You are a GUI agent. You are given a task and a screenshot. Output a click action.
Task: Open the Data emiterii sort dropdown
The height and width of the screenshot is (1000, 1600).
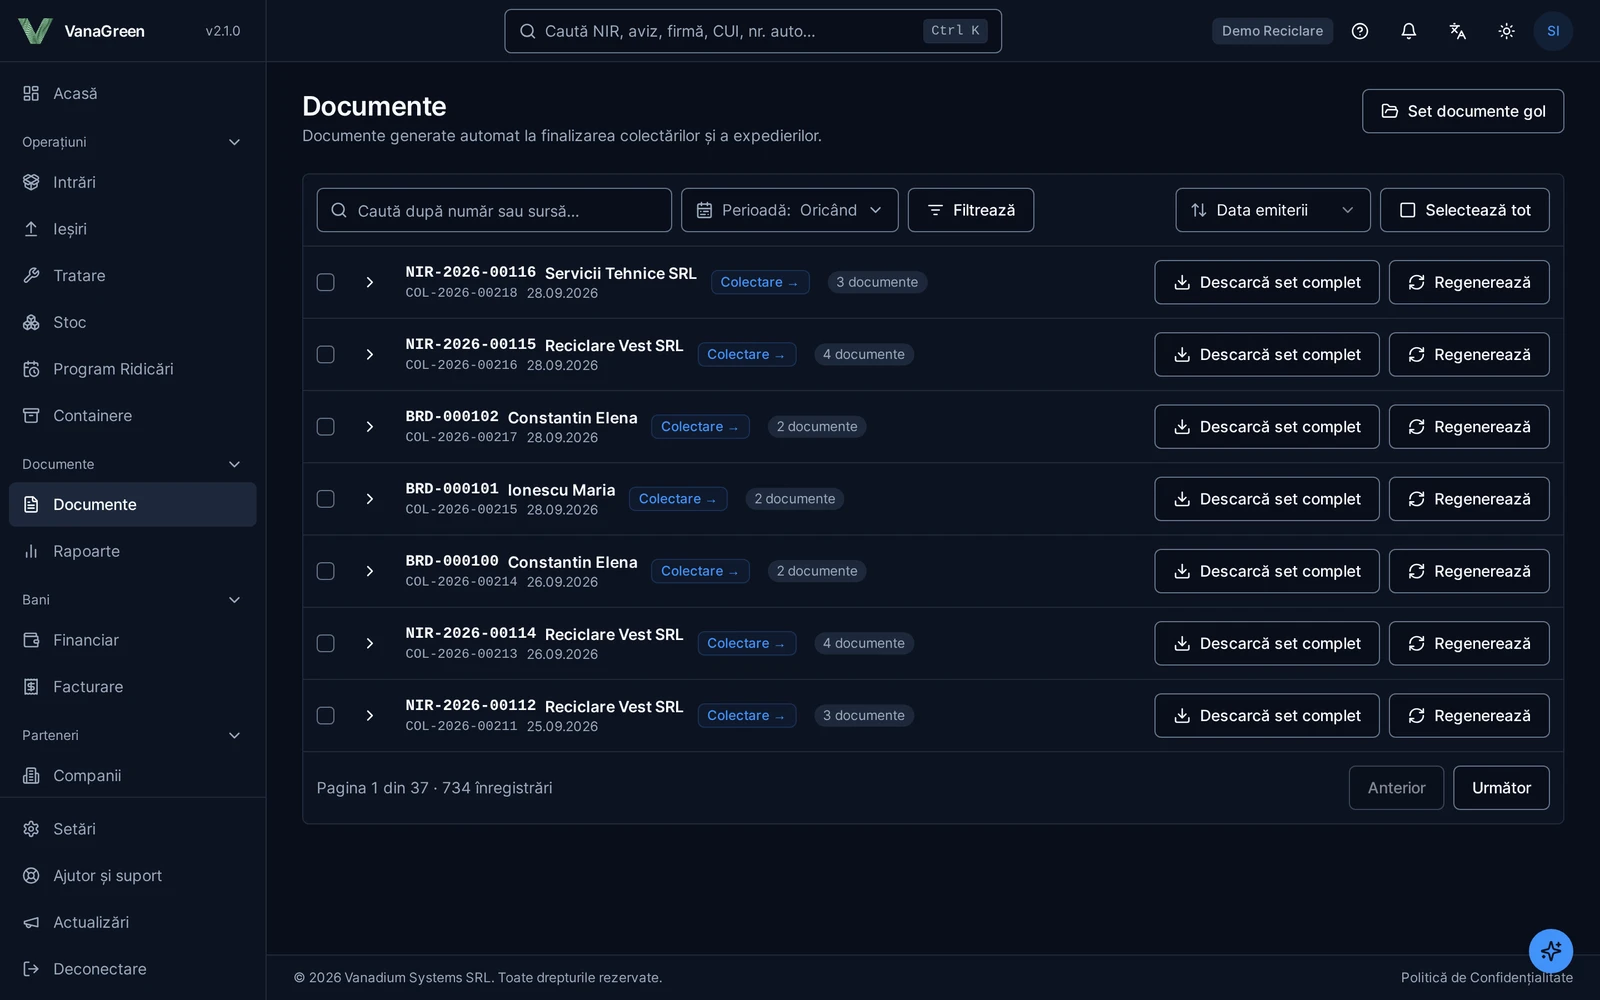pos(1272,210)
